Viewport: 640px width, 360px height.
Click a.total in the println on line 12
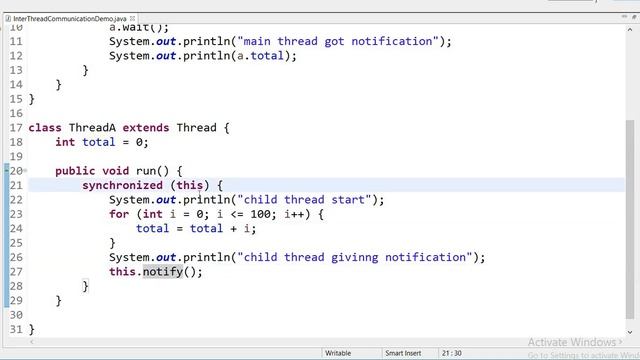pyautogui.click(x=260, y=56)
